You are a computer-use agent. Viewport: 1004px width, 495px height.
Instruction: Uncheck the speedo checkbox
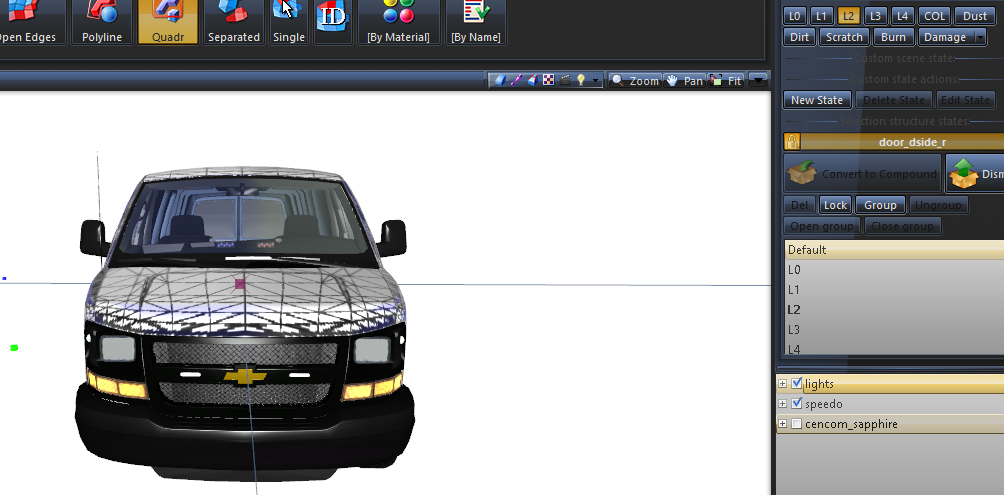click(x=797, y=403)
